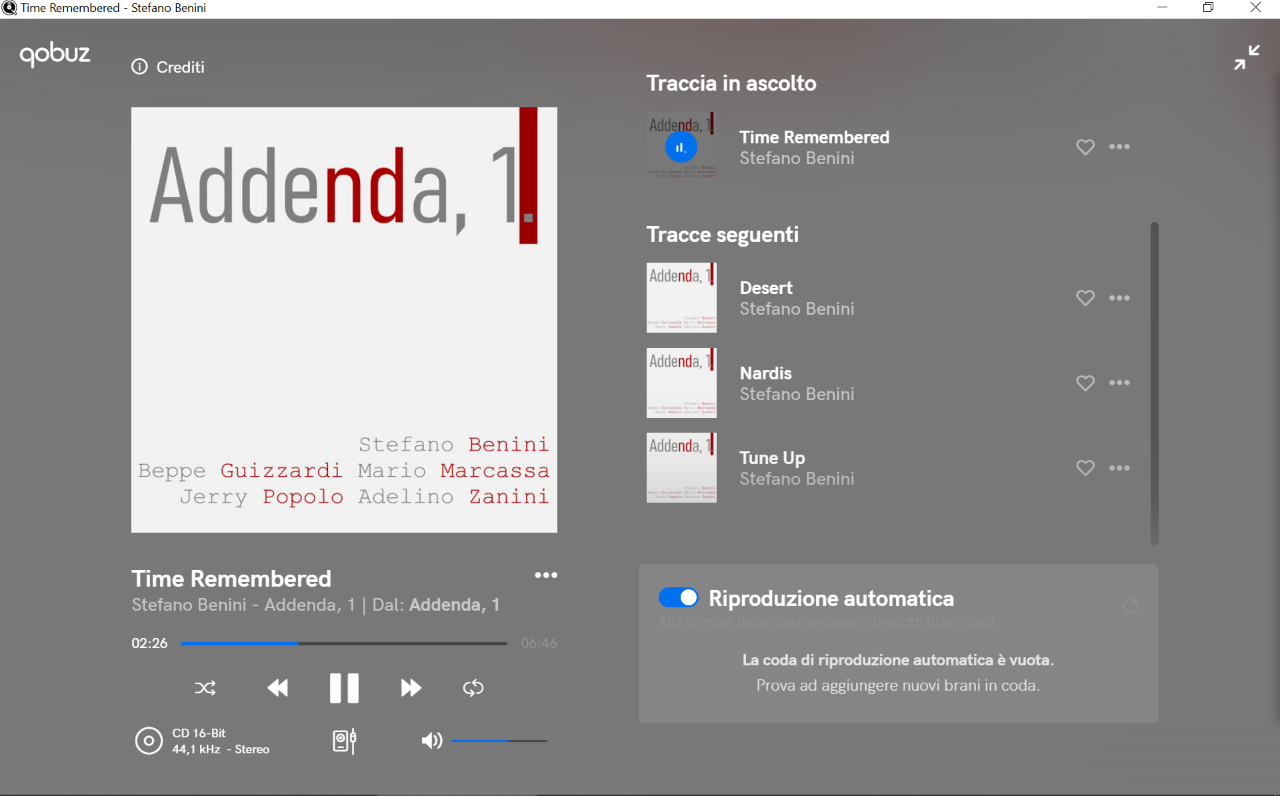Turn off Riproduzione automatica switch
Screen dimensions: 1280x796
(678, 598)
